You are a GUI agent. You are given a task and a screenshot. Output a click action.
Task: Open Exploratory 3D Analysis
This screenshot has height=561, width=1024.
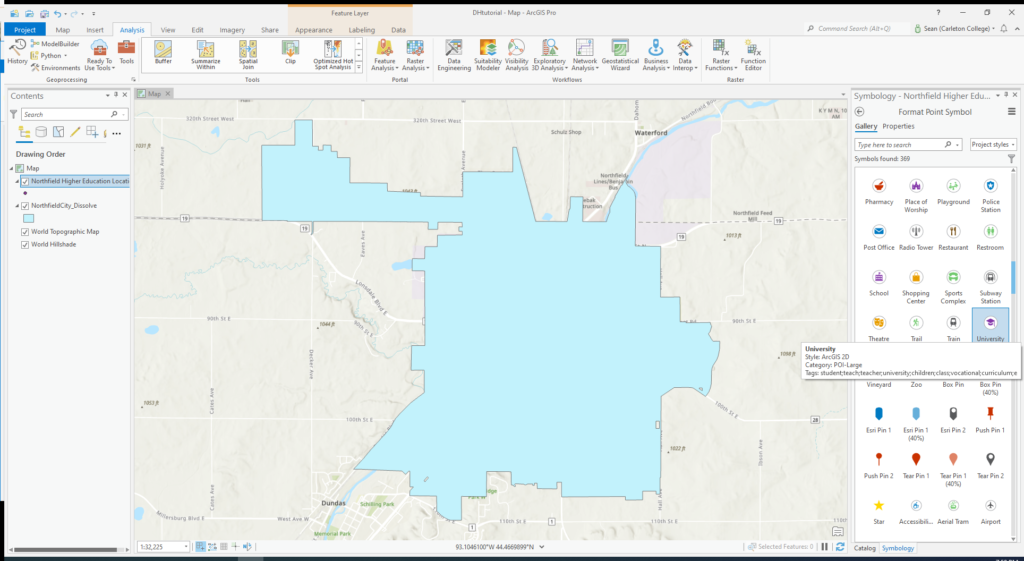549,55
